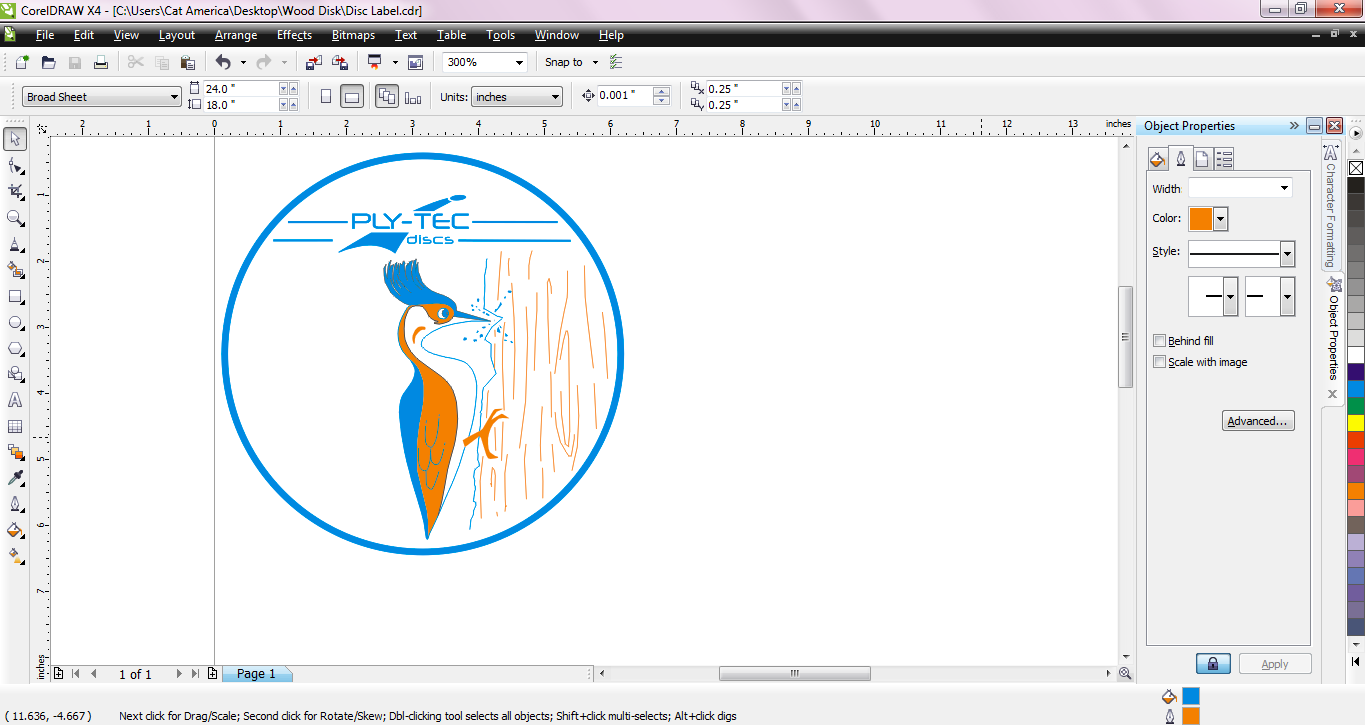Open the Broad Sheet paper type dropdown

coord(174,97)
